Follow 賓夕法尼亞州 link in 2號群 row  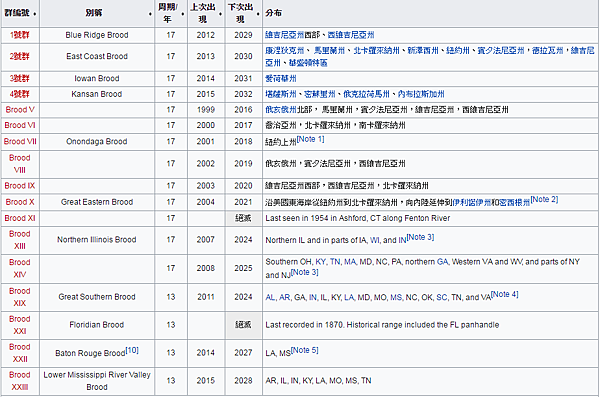tap(501, 51)
